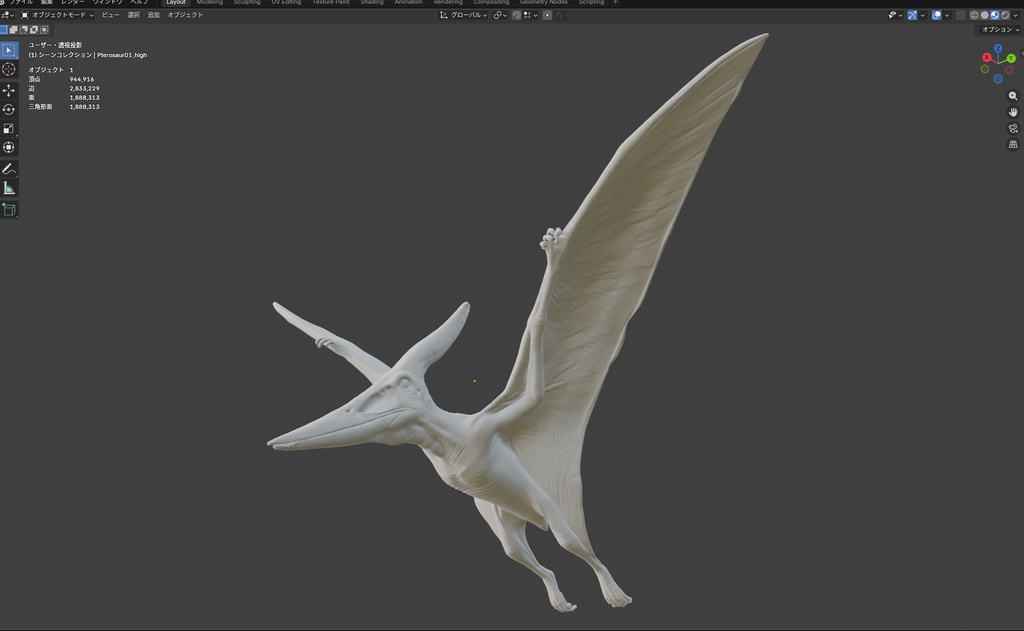1024x631 pixels.
Task: Select the 3D Cursor tool
Action: [9, 69]
